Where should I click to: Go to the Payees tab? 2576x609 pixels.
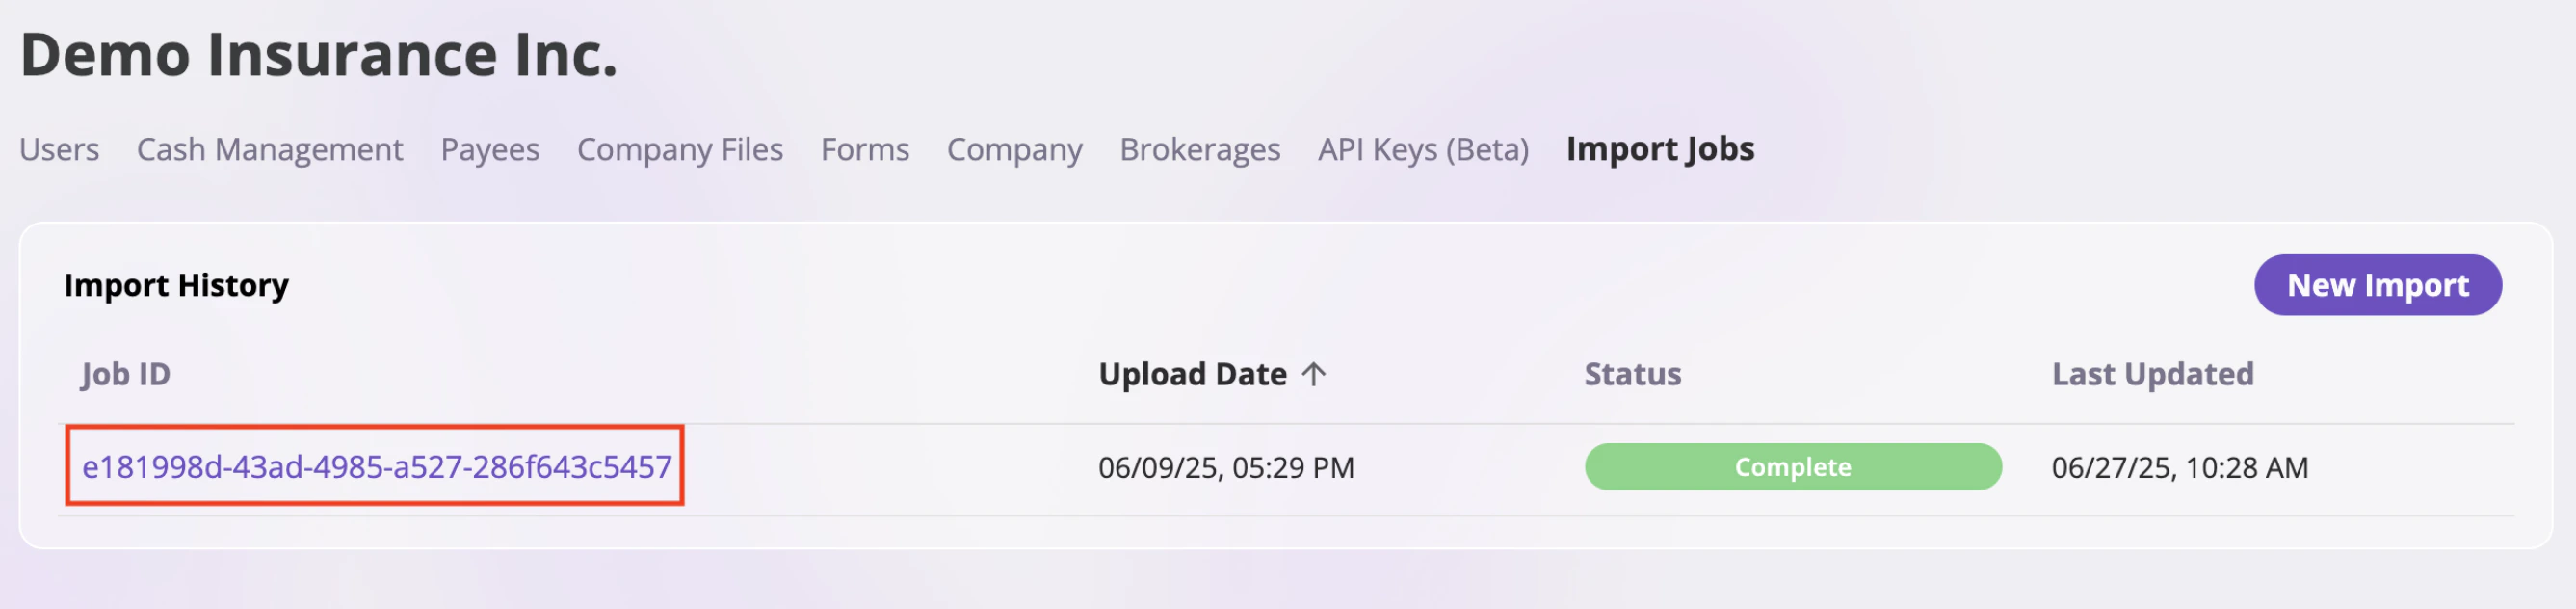click(x=490, y=149)
